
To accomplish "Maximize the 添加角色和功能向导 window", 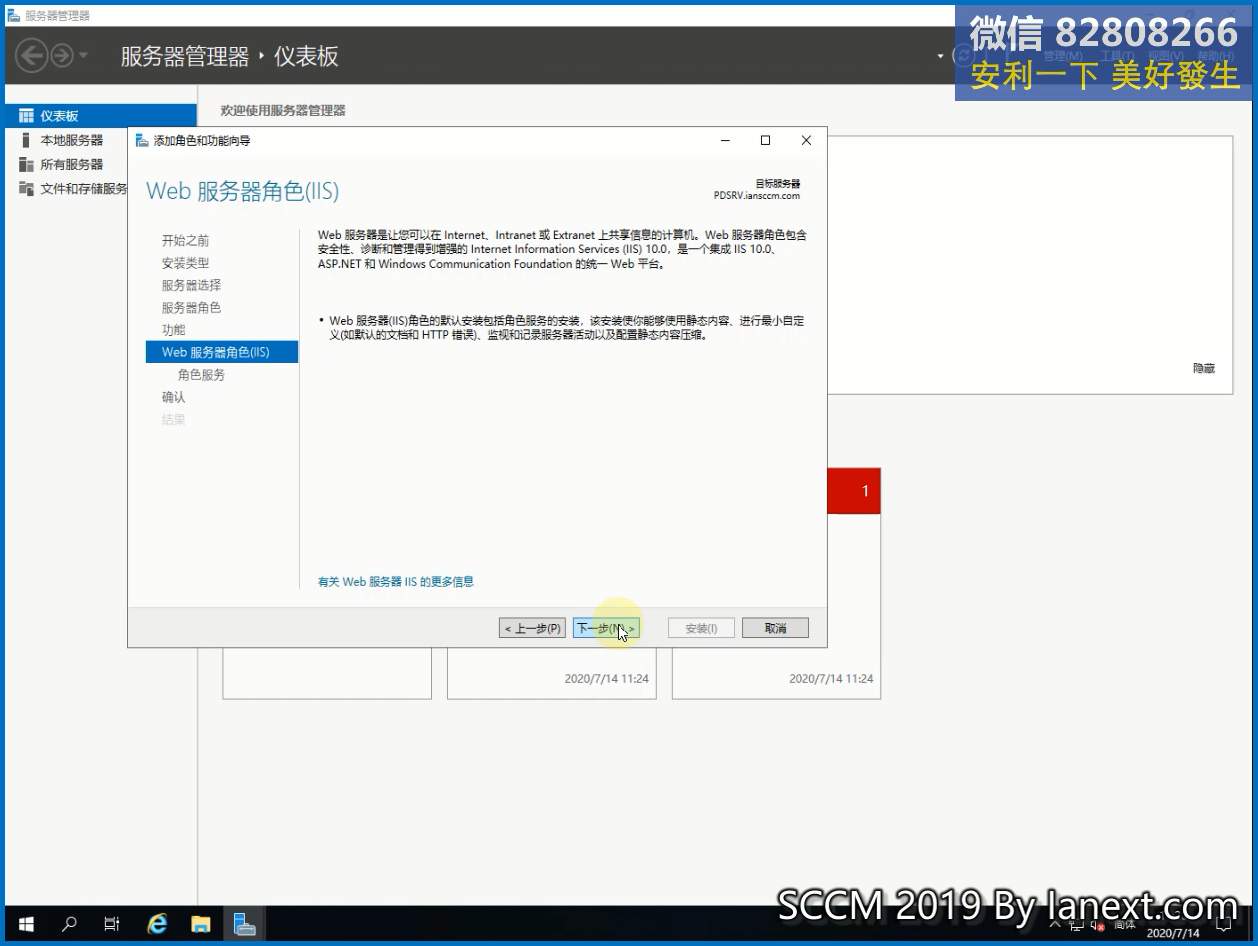I will (765, 140).
